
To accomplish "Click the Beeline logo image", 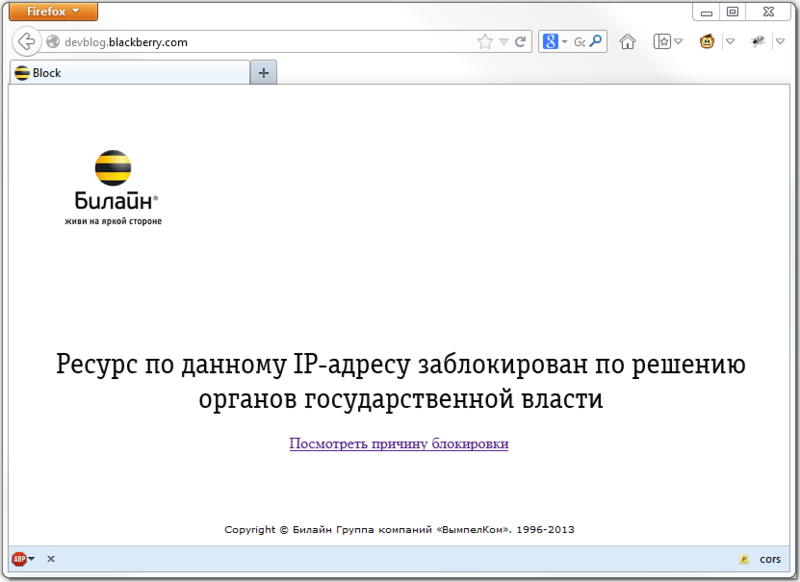I will tap(113, 188).
